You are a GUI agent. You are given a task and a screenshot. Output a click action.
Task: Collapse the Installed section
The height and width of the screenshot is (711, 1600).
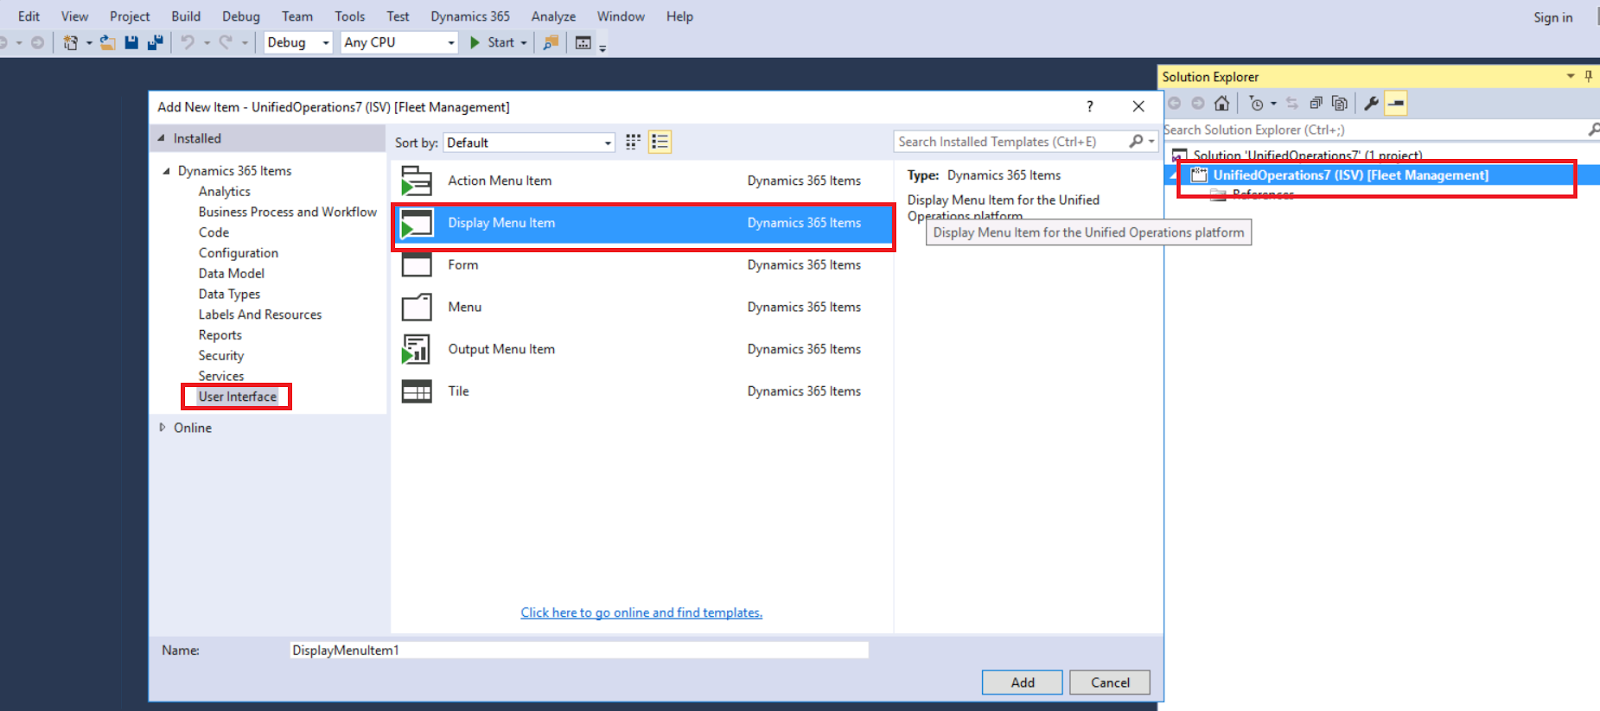[161, 138]
